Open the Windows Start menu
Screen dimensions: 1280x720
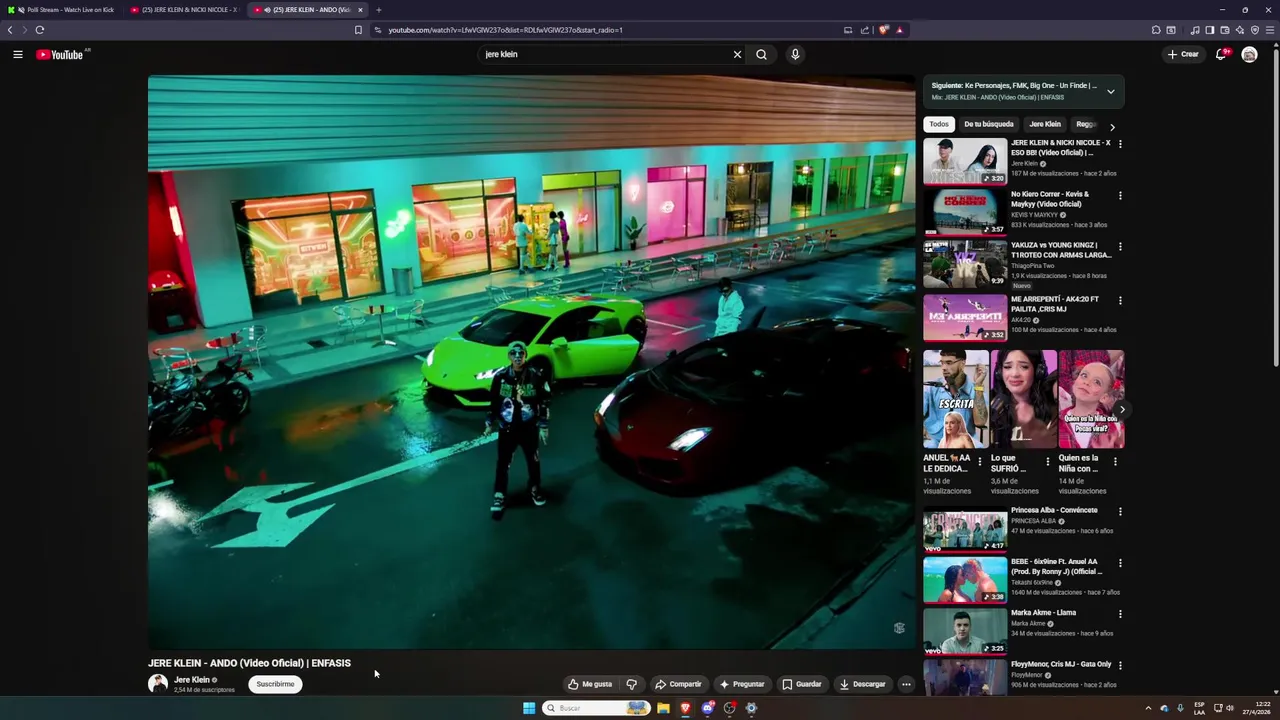coord(529,708)
